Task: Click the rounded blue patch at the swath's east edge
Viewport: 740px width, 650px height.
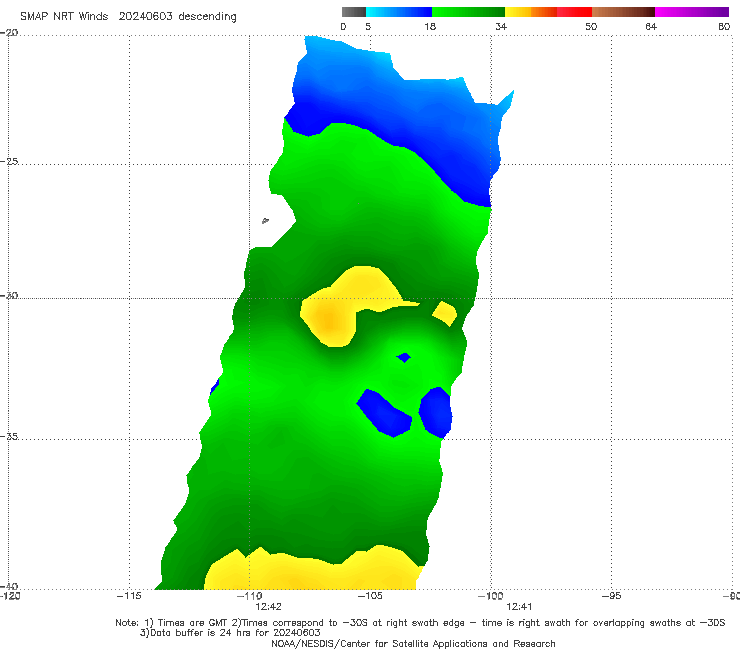Action: 436,413
